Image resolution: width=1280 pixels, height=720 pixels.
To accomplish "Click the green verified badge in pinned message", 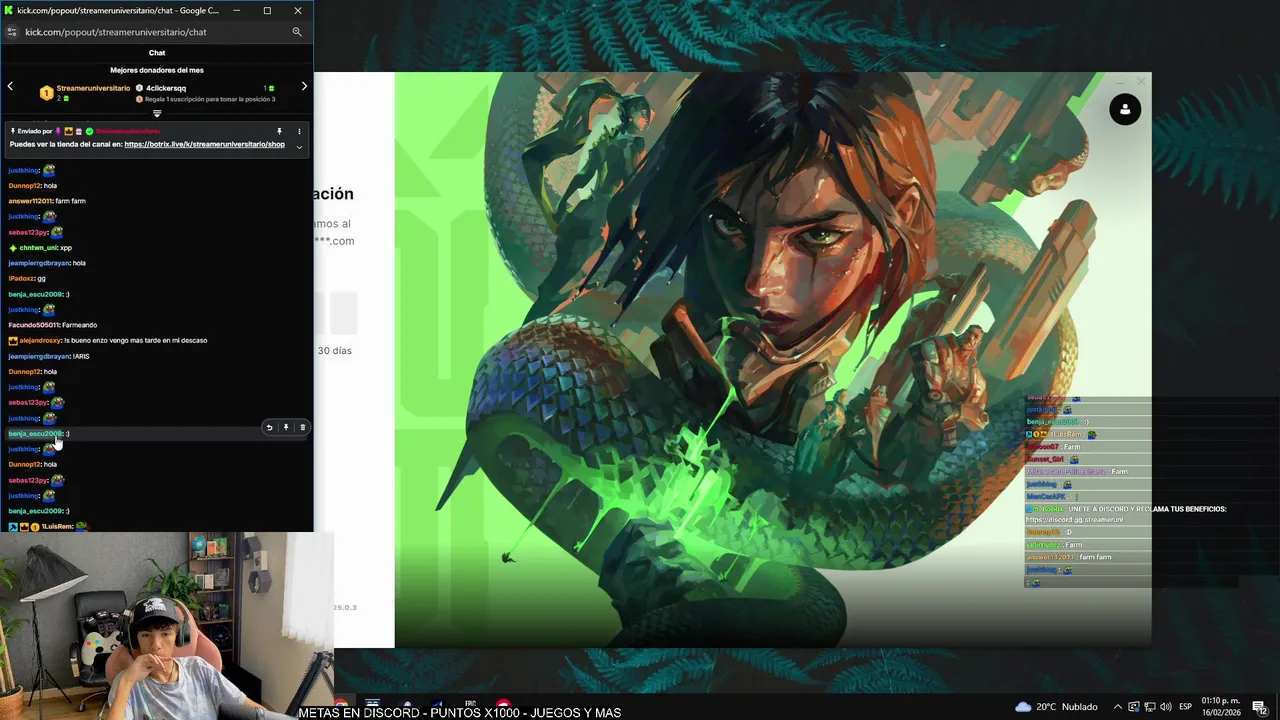I will pyautogui.click(x=89, y=131).
